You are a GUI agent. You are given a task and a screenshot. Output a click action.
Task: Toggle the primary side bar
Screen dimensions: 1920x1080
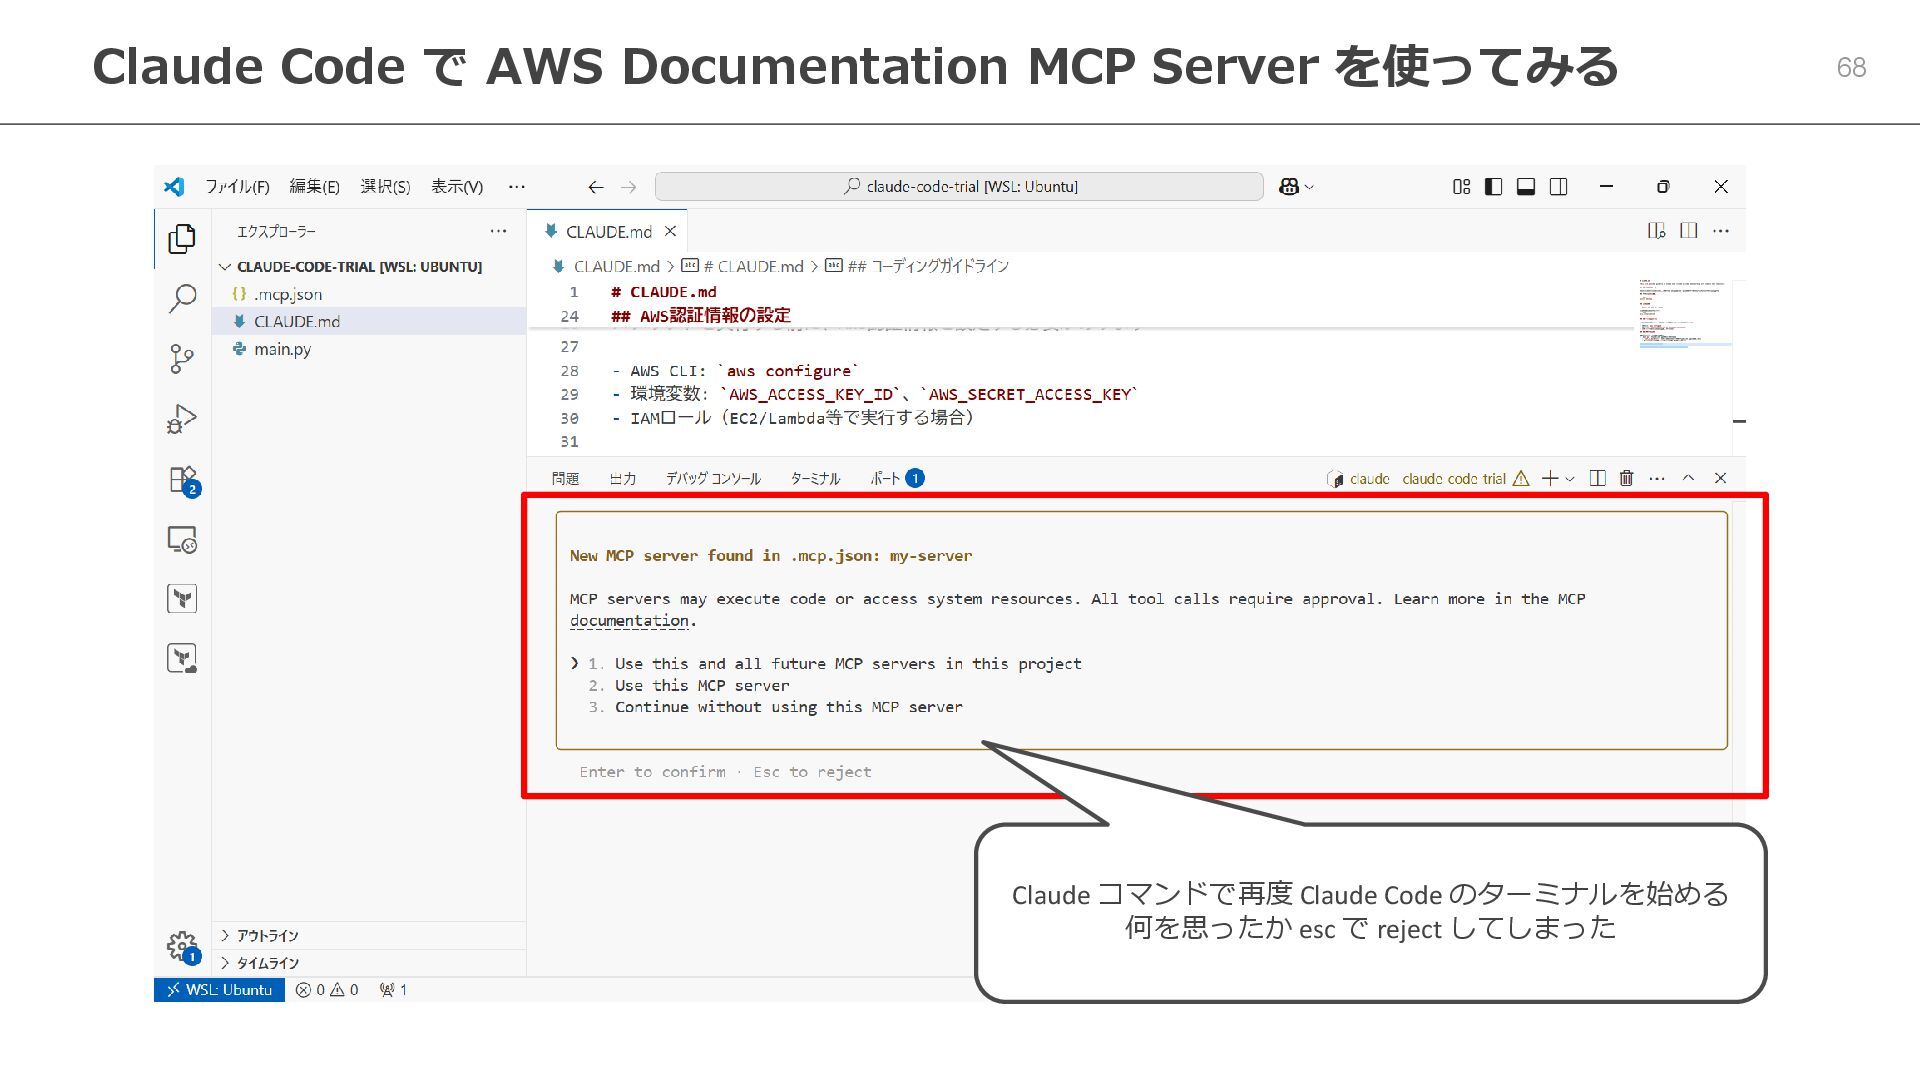point(1493,187)
